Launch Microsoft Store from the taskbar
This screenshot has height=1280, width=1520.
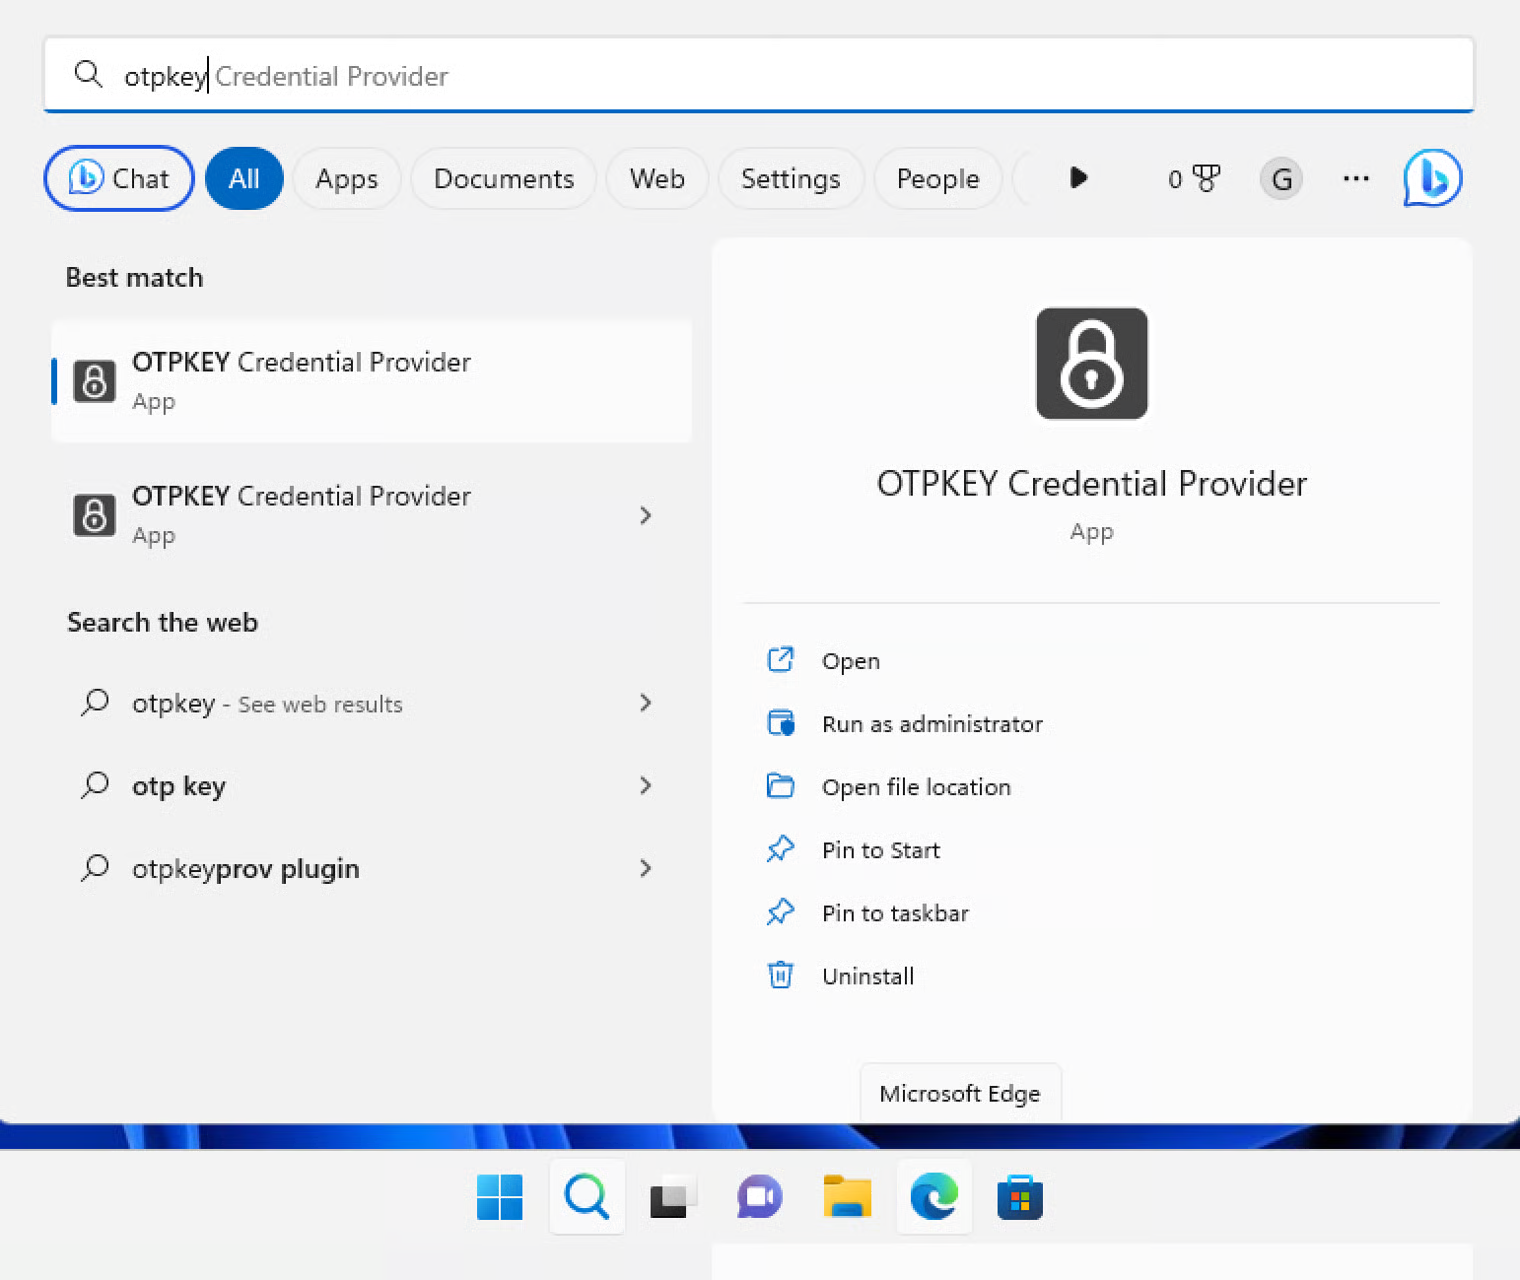point(1020,1197)
